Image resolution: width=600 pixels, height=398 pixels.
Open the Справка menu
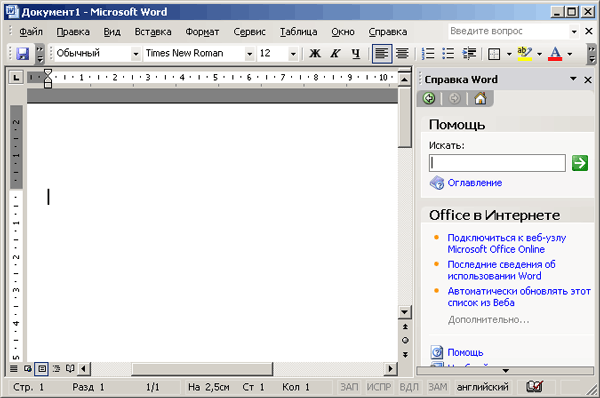tap(388, 32)
